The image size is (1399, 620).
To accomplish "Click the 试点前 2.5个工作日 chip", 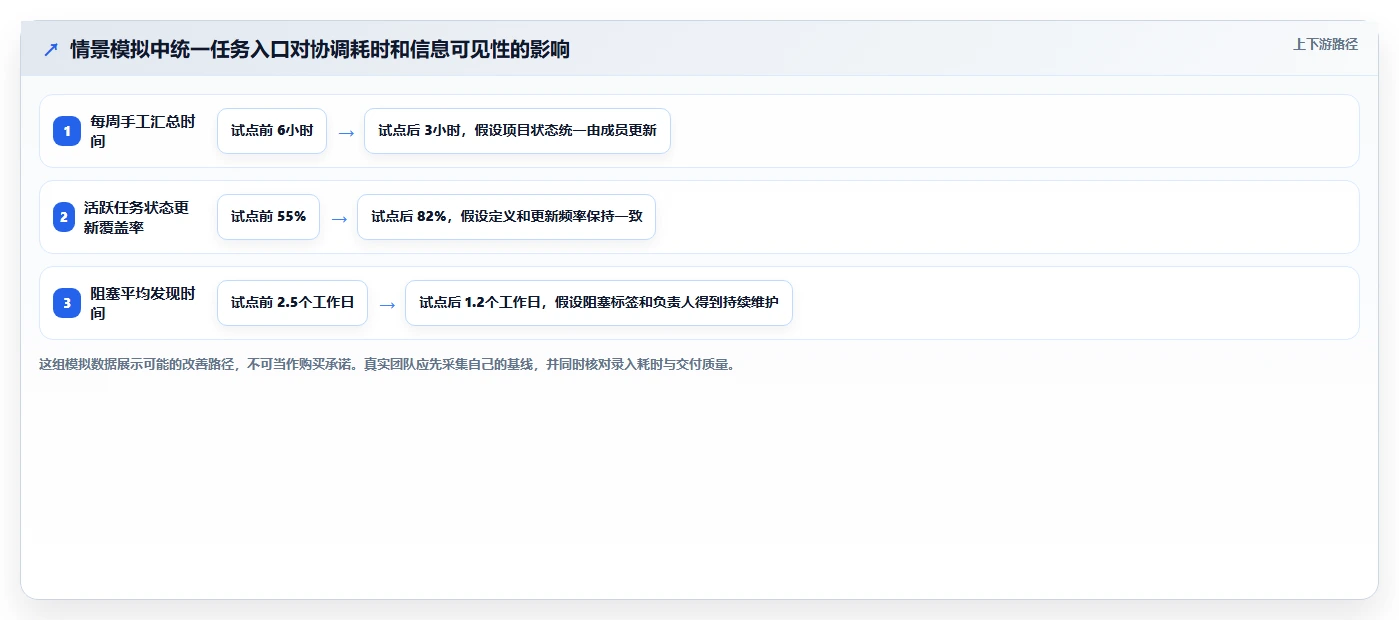I will [x=292, y=303].
